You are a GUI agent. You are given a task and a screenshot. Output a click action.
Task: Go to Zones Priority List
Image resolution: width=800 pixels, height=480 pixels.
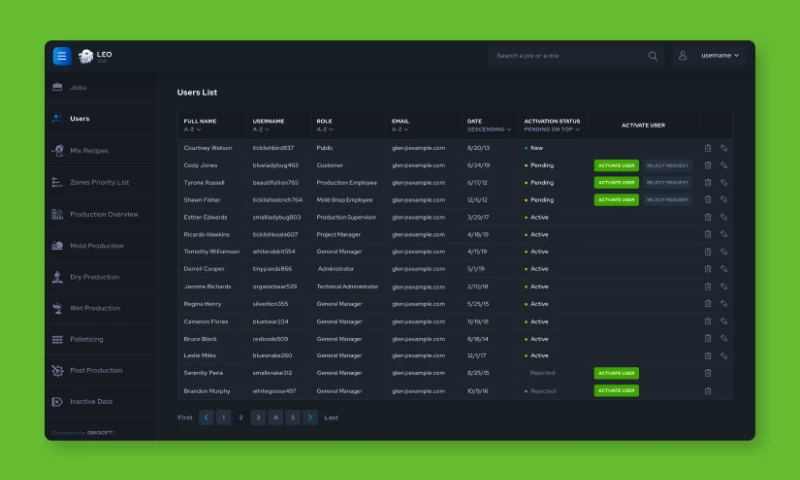coord(101,182)
